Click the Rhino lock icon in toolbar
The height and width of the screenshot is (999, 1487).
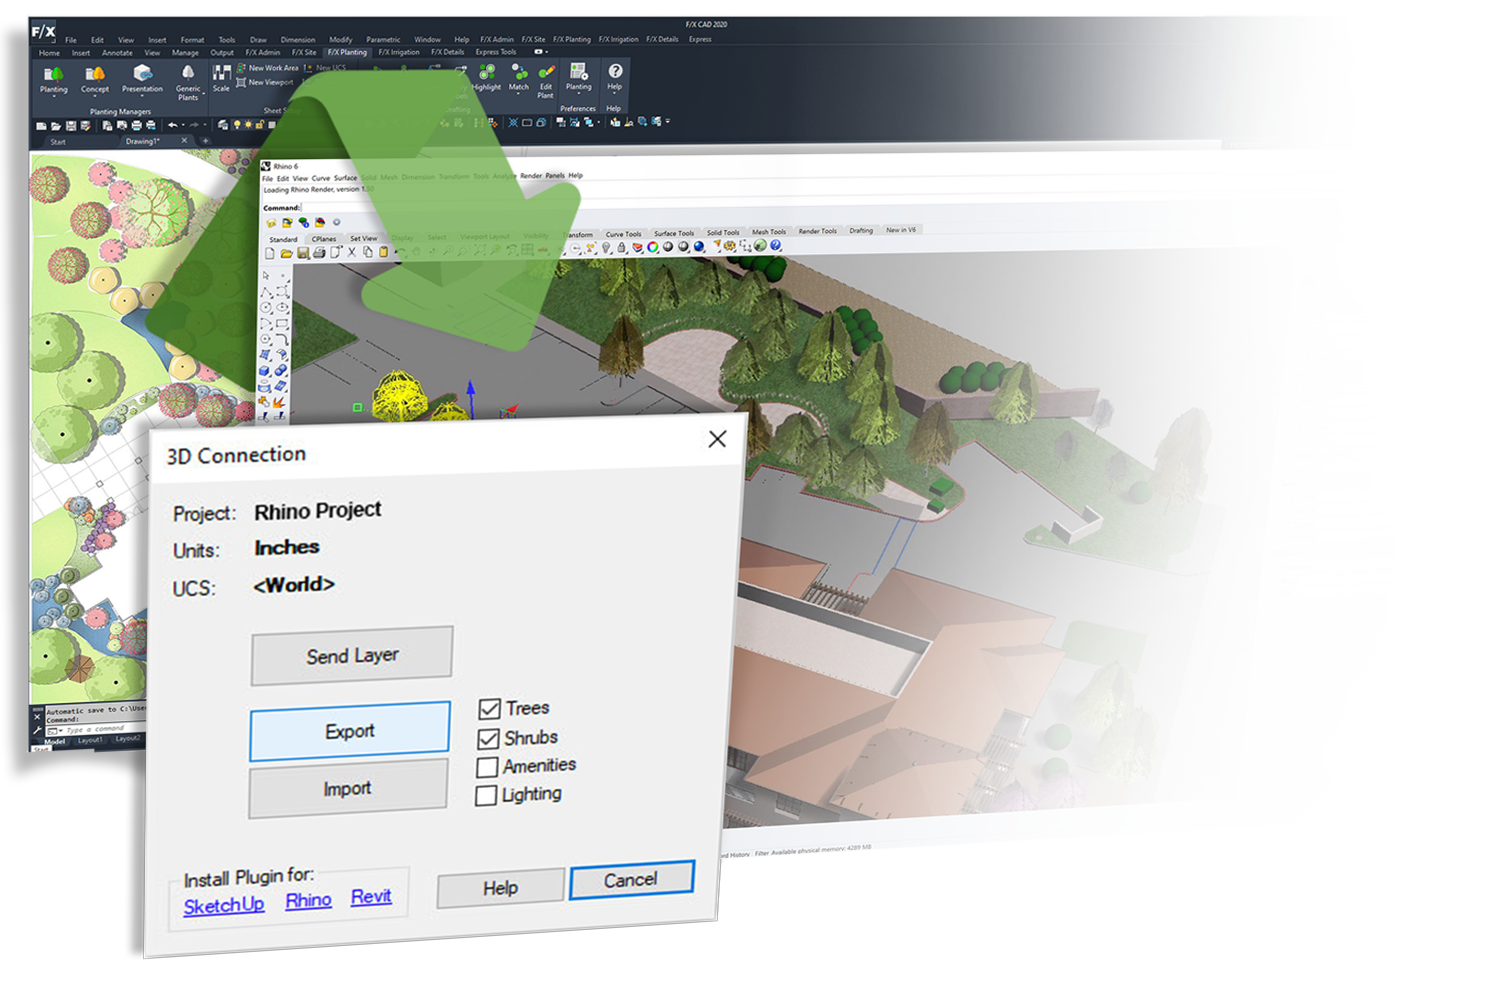[621, 247]
